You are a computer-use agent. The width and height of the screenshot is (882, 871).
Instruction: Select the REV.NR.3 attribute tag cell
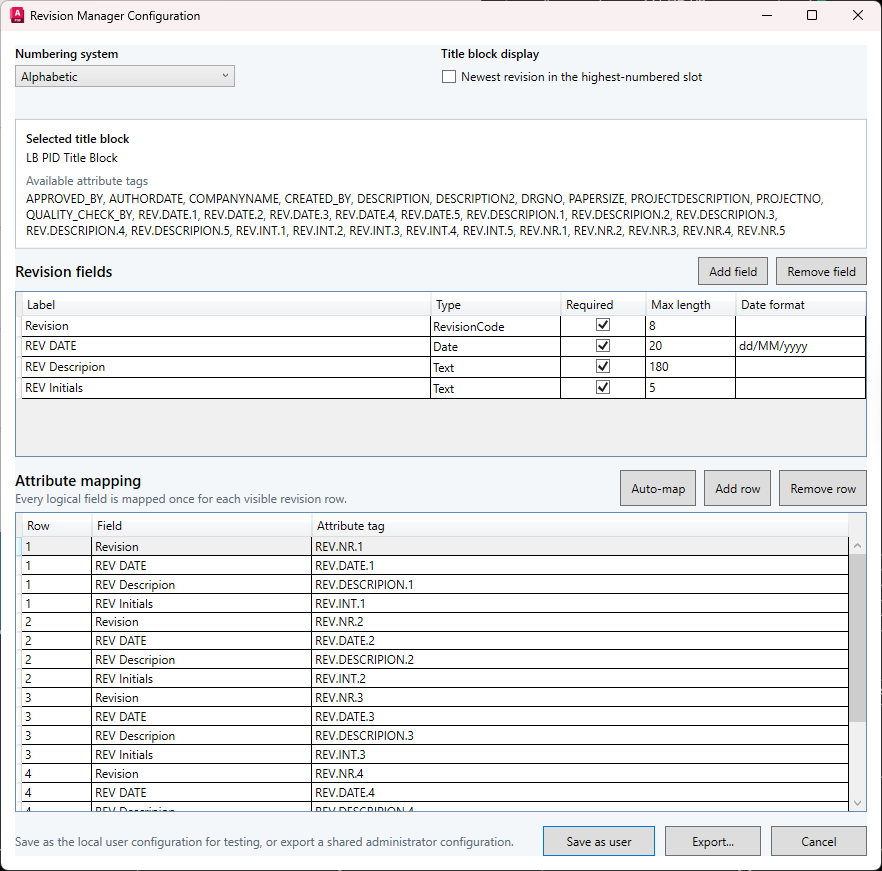(580, 698)
